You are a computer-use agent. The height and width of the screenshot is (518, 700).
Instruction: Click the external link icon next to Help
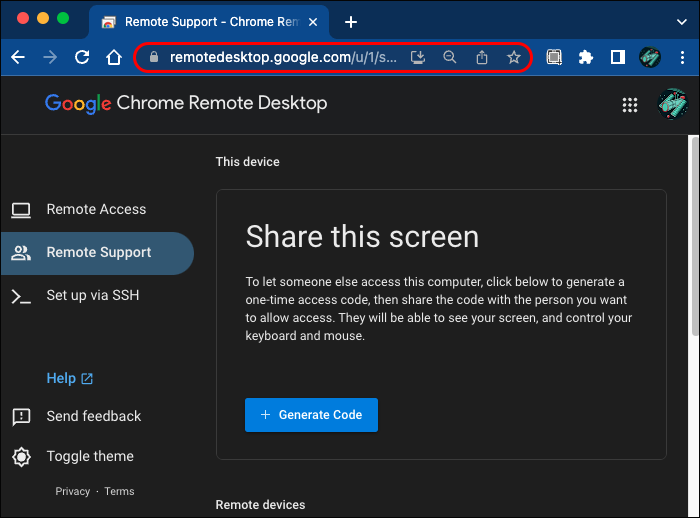coord(87,379)
